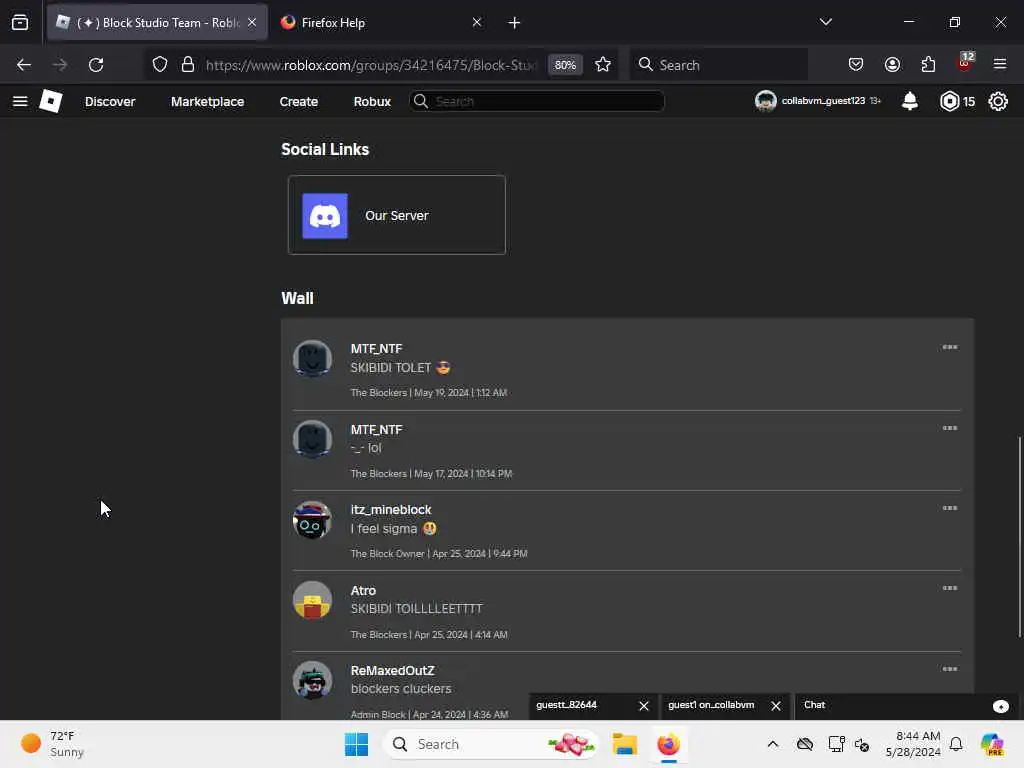1024x768 pixels.
Task: Open options dots for Atro post
Action: point(950,588)
